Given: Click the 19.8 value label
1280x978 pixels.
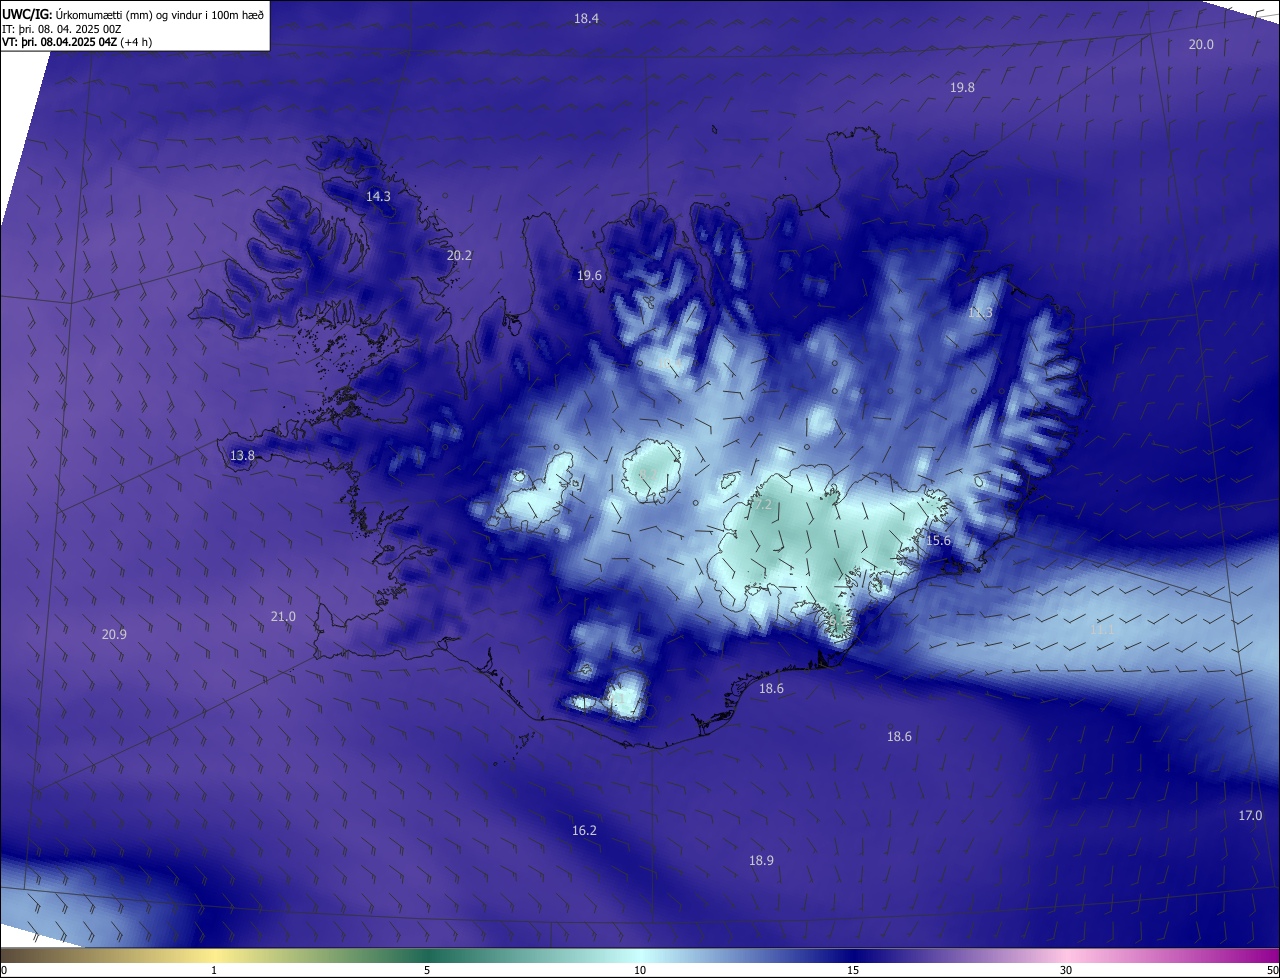Looking at the screenshot, I should click(x=962, y=88).
